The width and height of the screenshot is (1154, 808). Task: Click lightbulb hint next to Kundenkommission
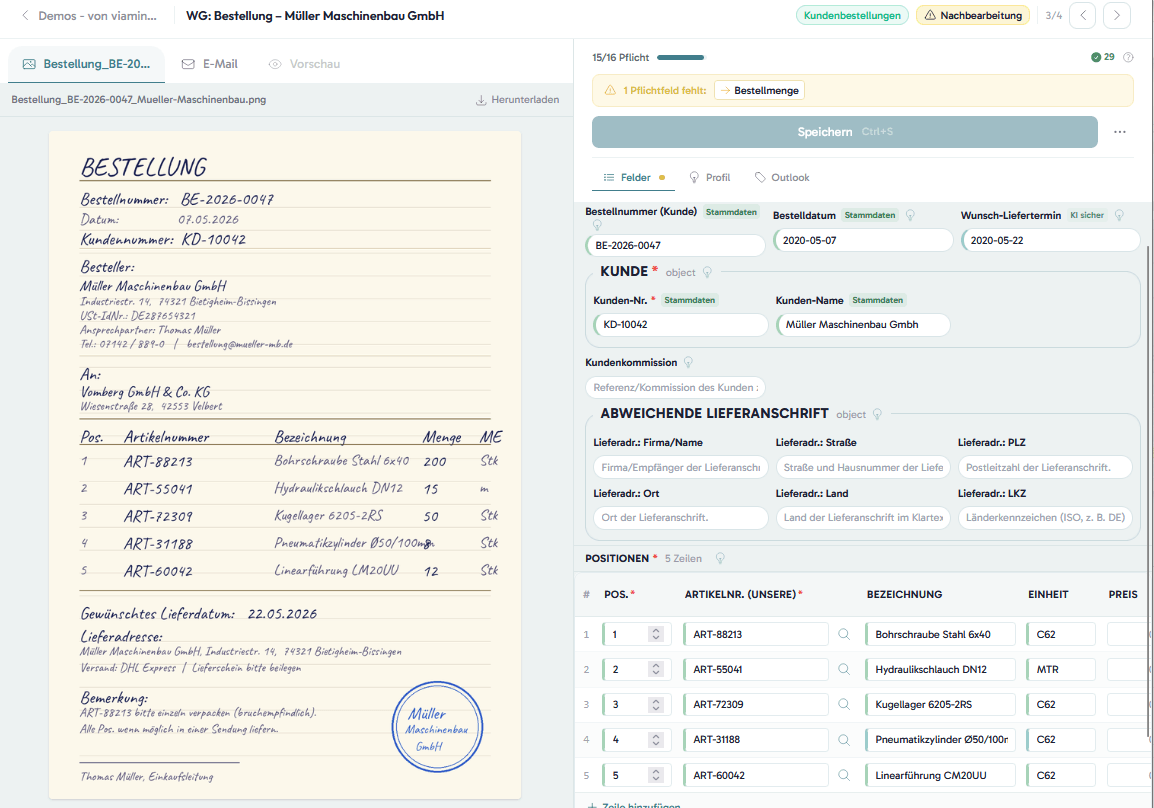click(688, 362)
